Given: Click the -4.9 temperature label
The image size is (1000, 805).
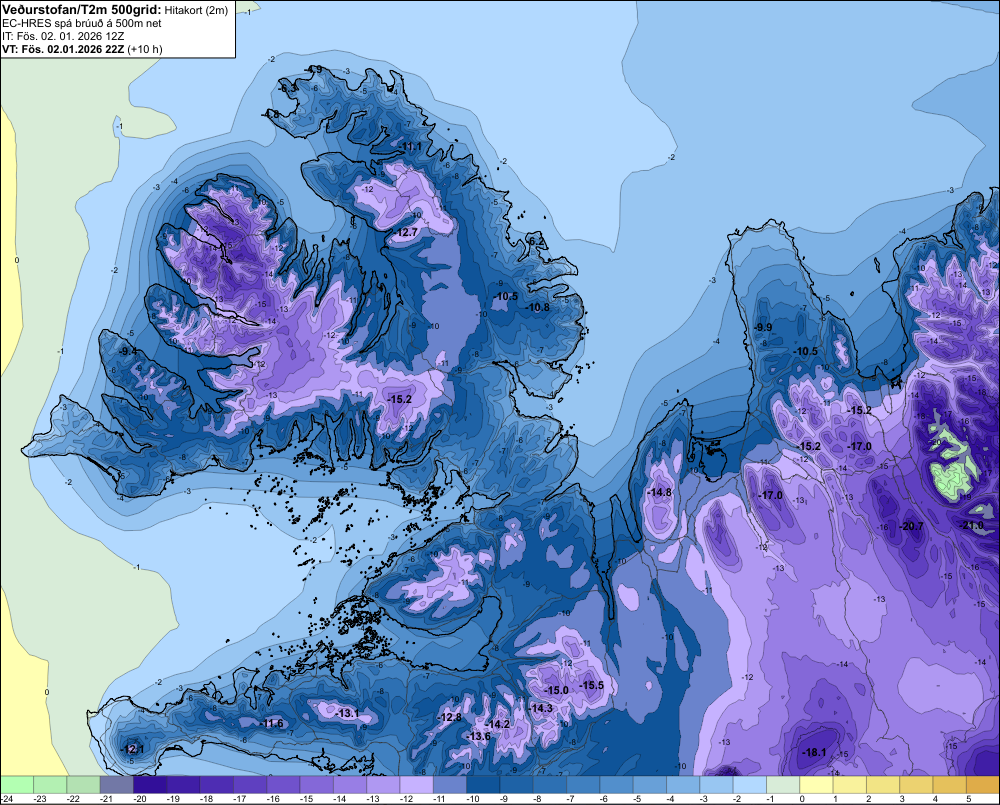Looking at the screenshot, I should [314, 70].
